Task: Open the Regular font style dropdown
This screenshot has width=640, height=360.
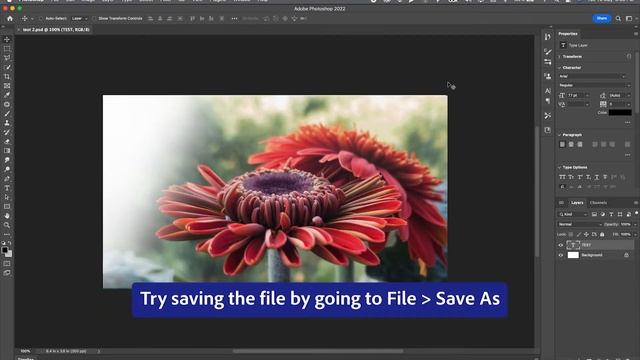Action: point(595,85)
